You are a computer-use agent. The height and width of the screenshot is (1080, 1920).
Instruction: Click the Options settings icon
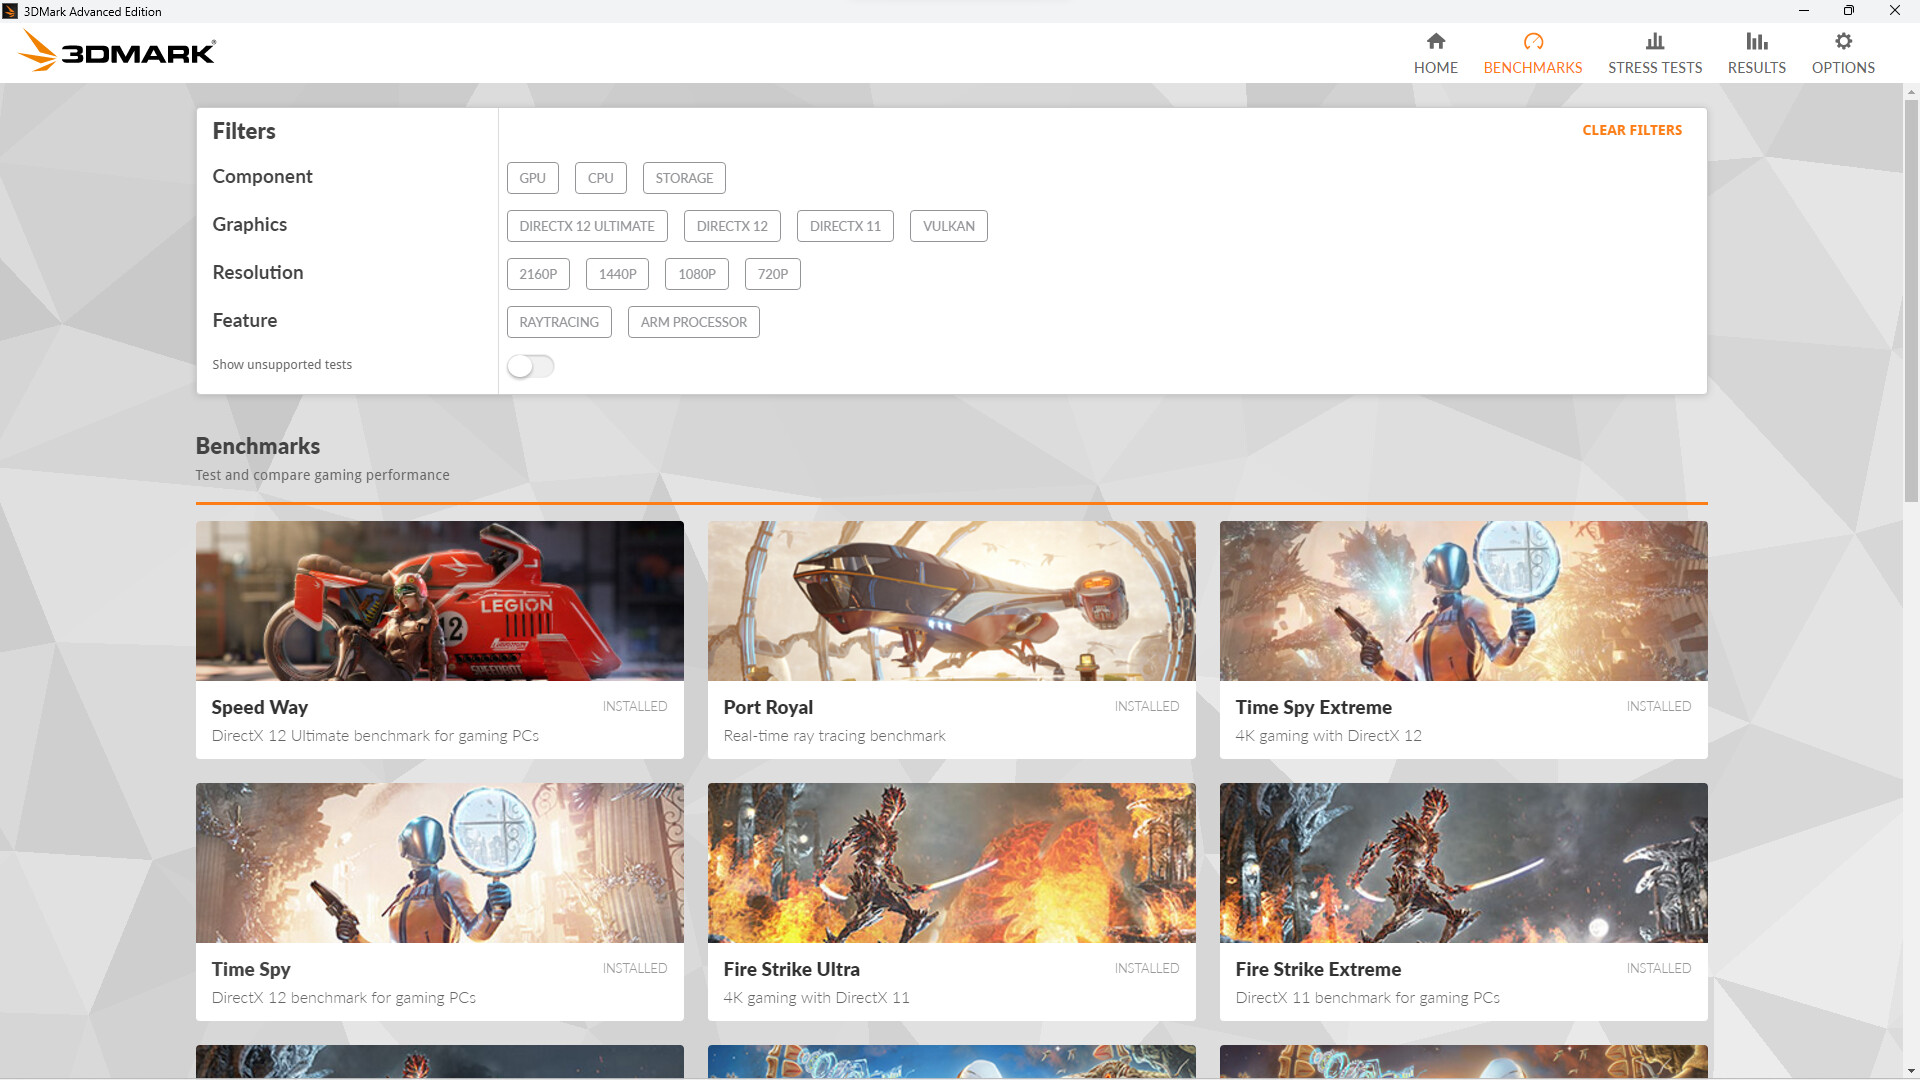pyautogui.click(x=1842, y=41)
